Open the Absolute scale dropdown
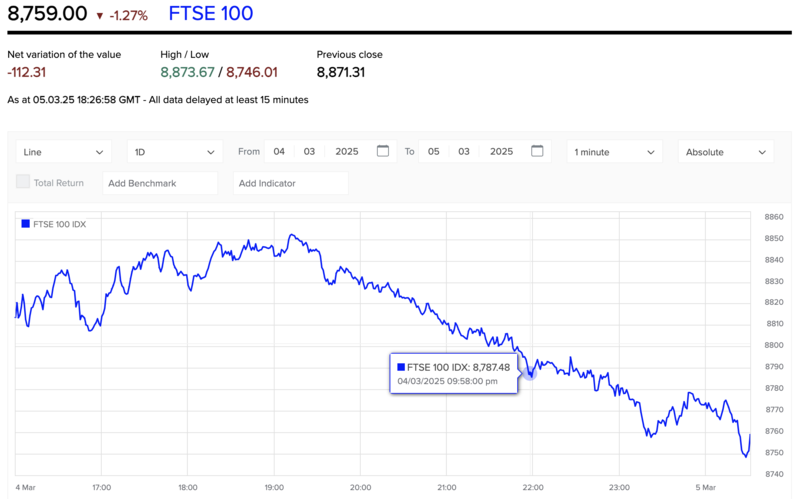The image size is (800, 499). click(x=726, y=152)
